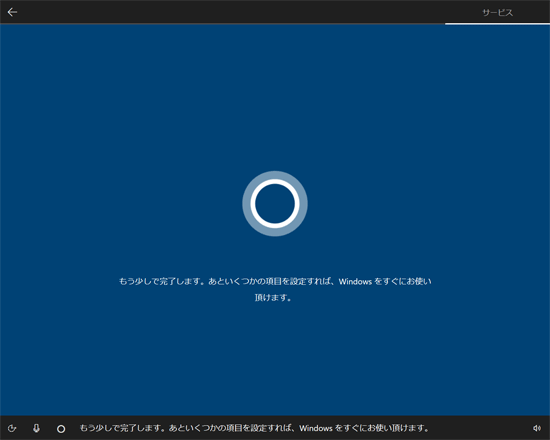Click the volume speaker icon
This screenshot has width=550, height=440.
pyautogui.click(x=537, y=428)
